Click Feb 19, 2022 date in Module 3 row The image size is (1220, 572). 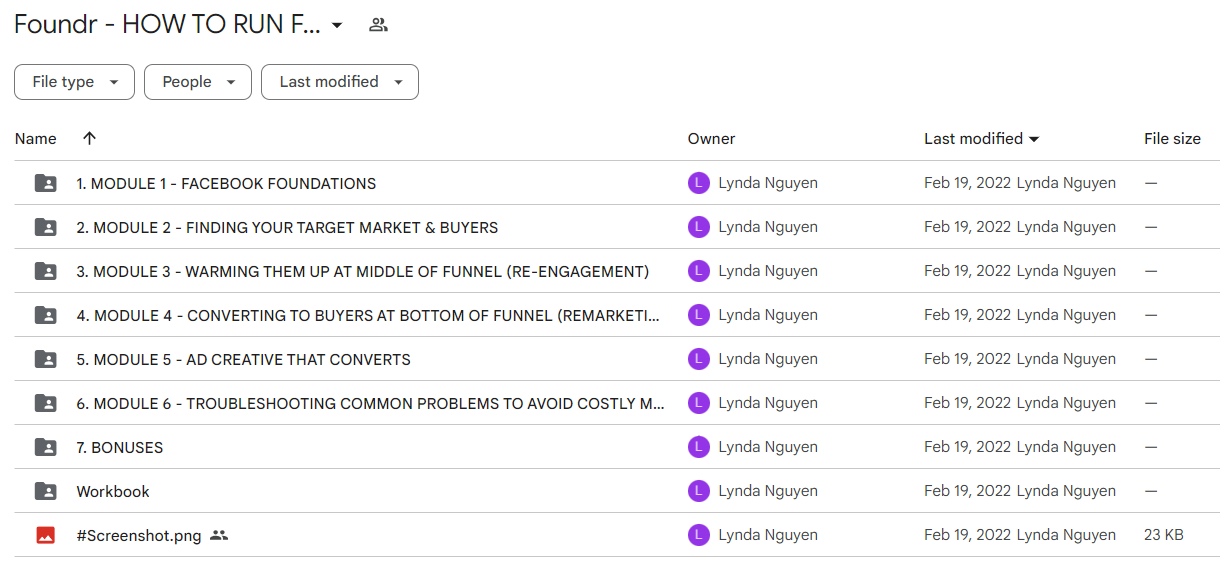coord(967,272)
